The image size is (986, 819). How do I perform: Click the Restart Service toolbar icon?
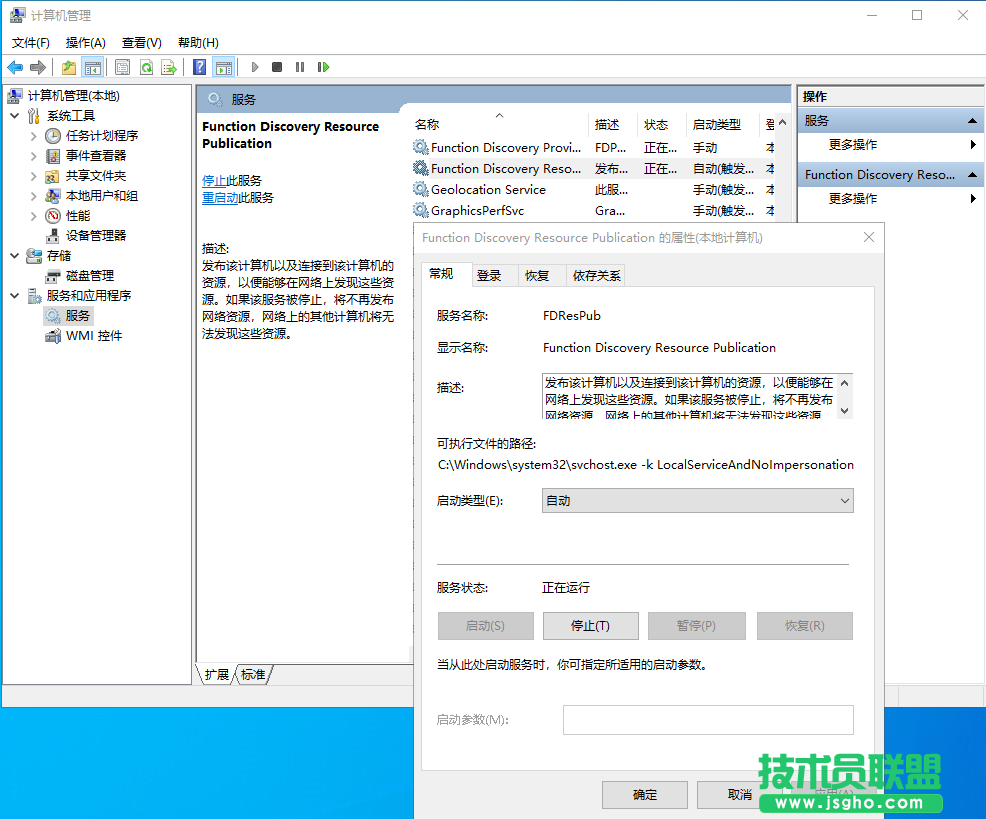(323, 67)
